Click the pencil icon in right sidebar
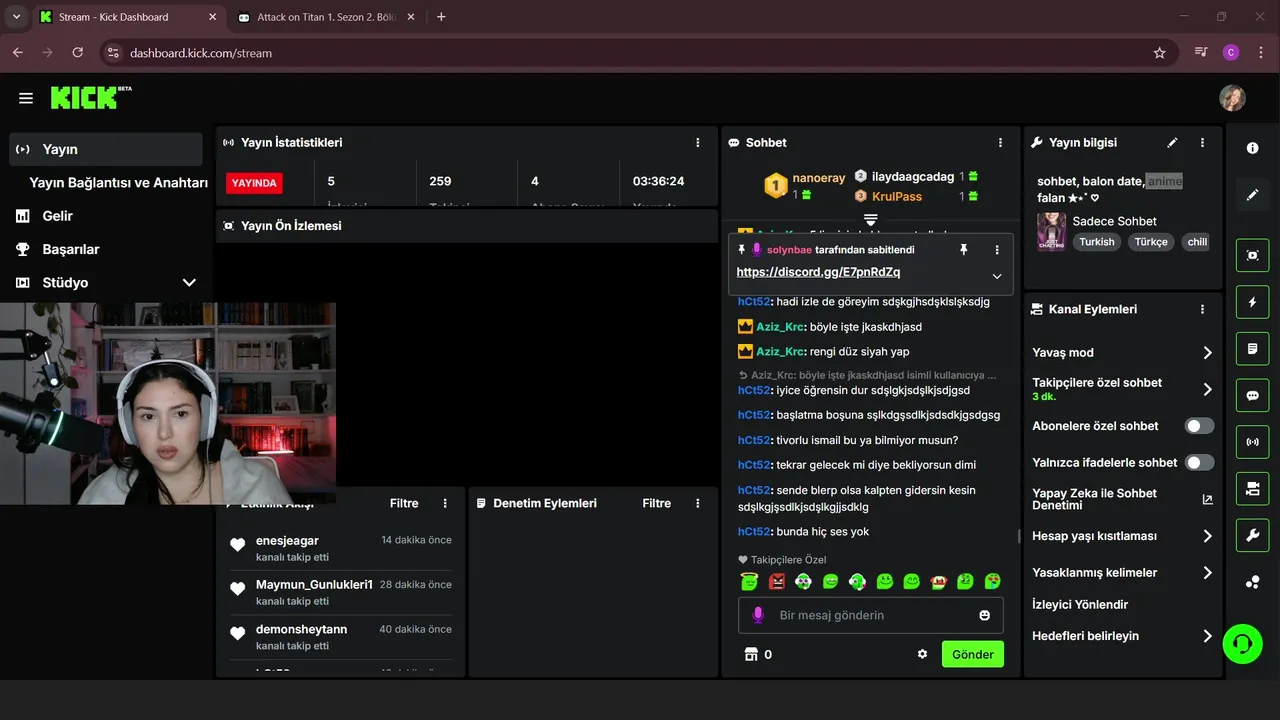The image size is (1280, 720). pyautogui.click(x=1253, y=195)
